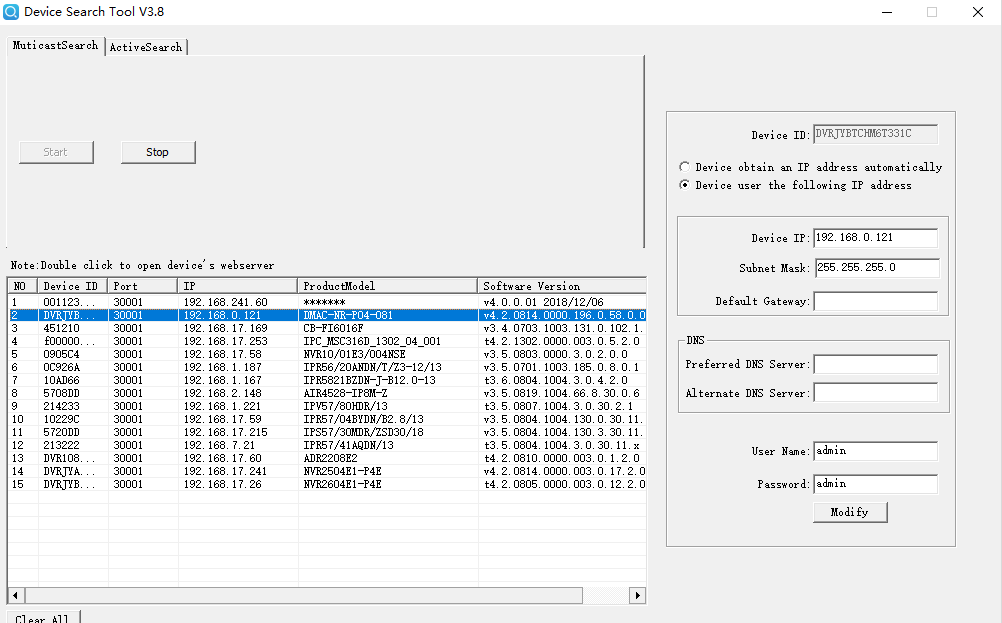Screen dimensions: 1002x623
Task: Select device row with IP 192.168.17.169
Action: [x=225, y=328]
